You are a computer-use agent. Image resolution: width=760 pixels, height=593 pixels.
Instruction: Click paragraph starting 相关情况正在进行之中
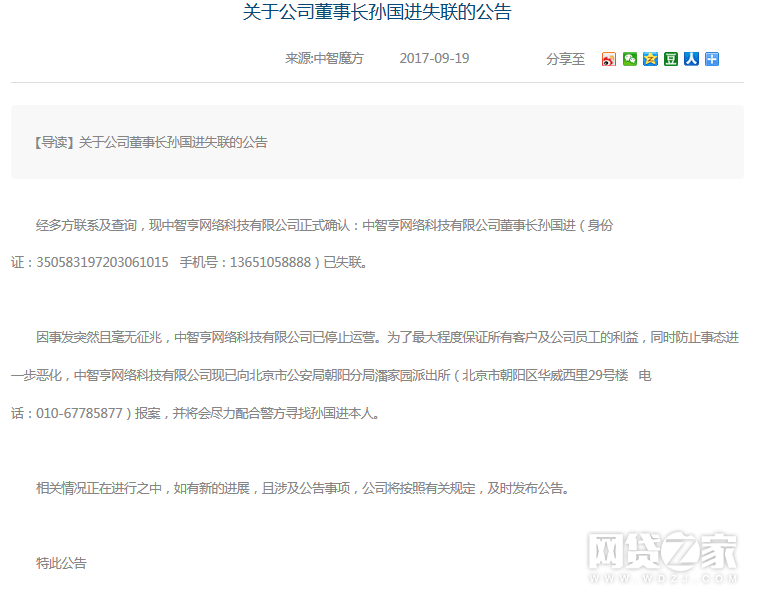pyautogui.click(x=300, y=488)
